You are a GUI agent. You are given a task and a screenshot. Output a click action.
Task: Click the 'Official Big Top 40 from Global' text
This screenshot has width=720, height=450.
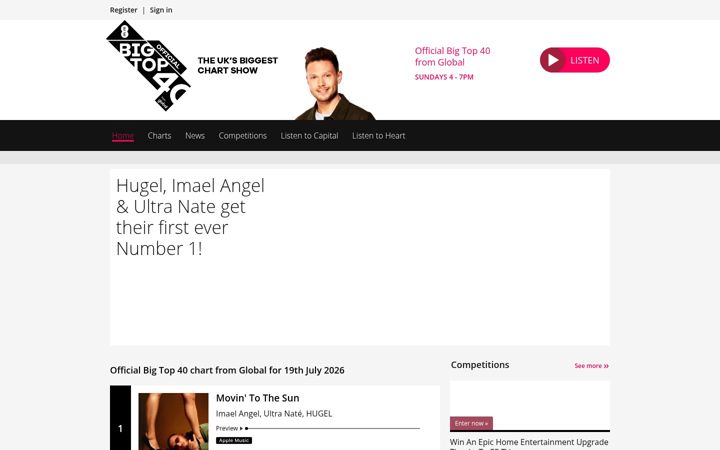coord(452,56)
